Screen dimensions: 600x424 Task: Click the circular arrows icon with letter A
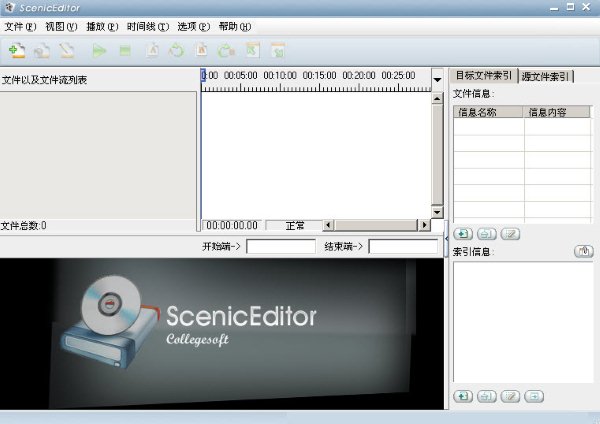(176, 51)
